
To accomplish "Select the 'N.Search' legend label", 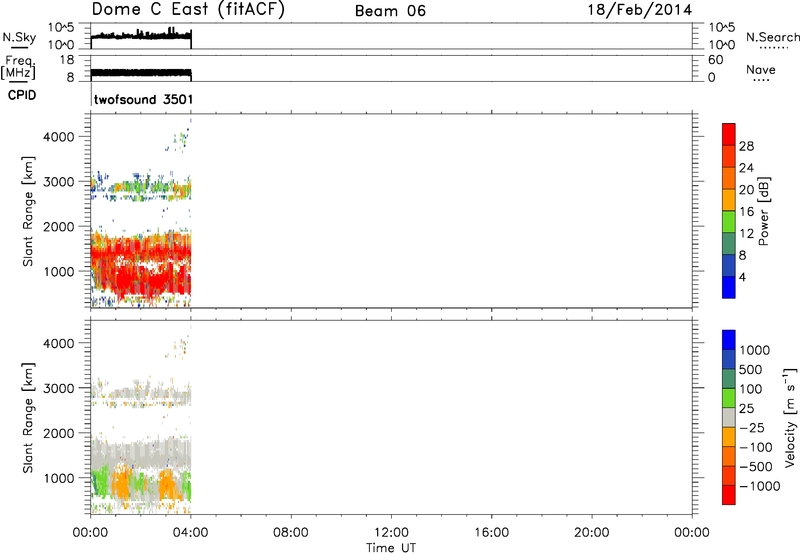I will click(x=772, y=37).
